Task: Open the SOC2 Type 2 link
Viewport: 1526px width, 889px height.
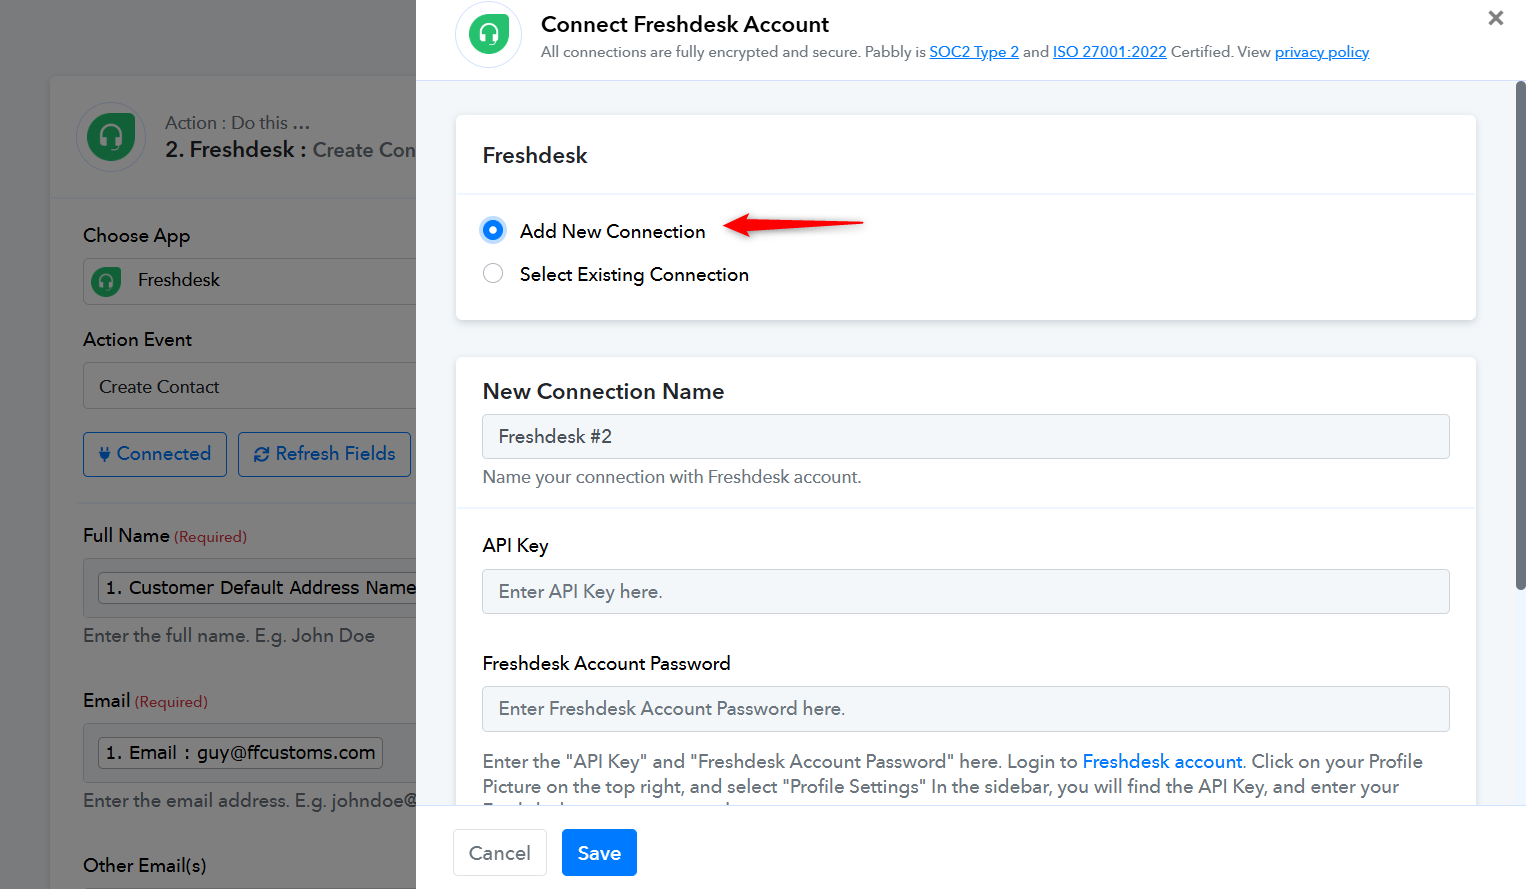Action: coord(974,52)
